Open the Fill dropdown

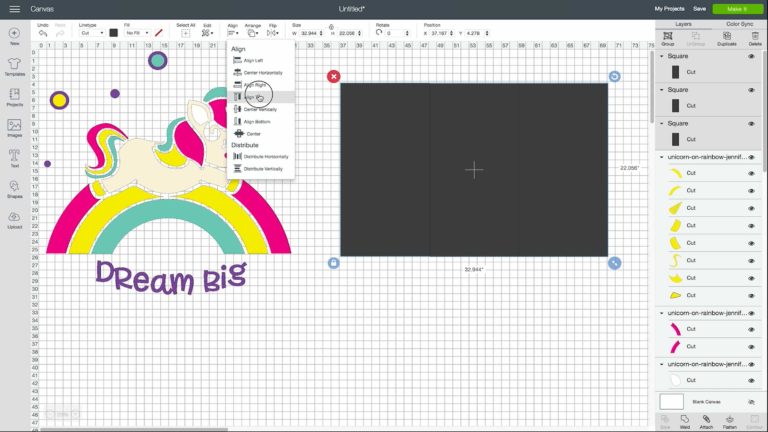point(137,33)
